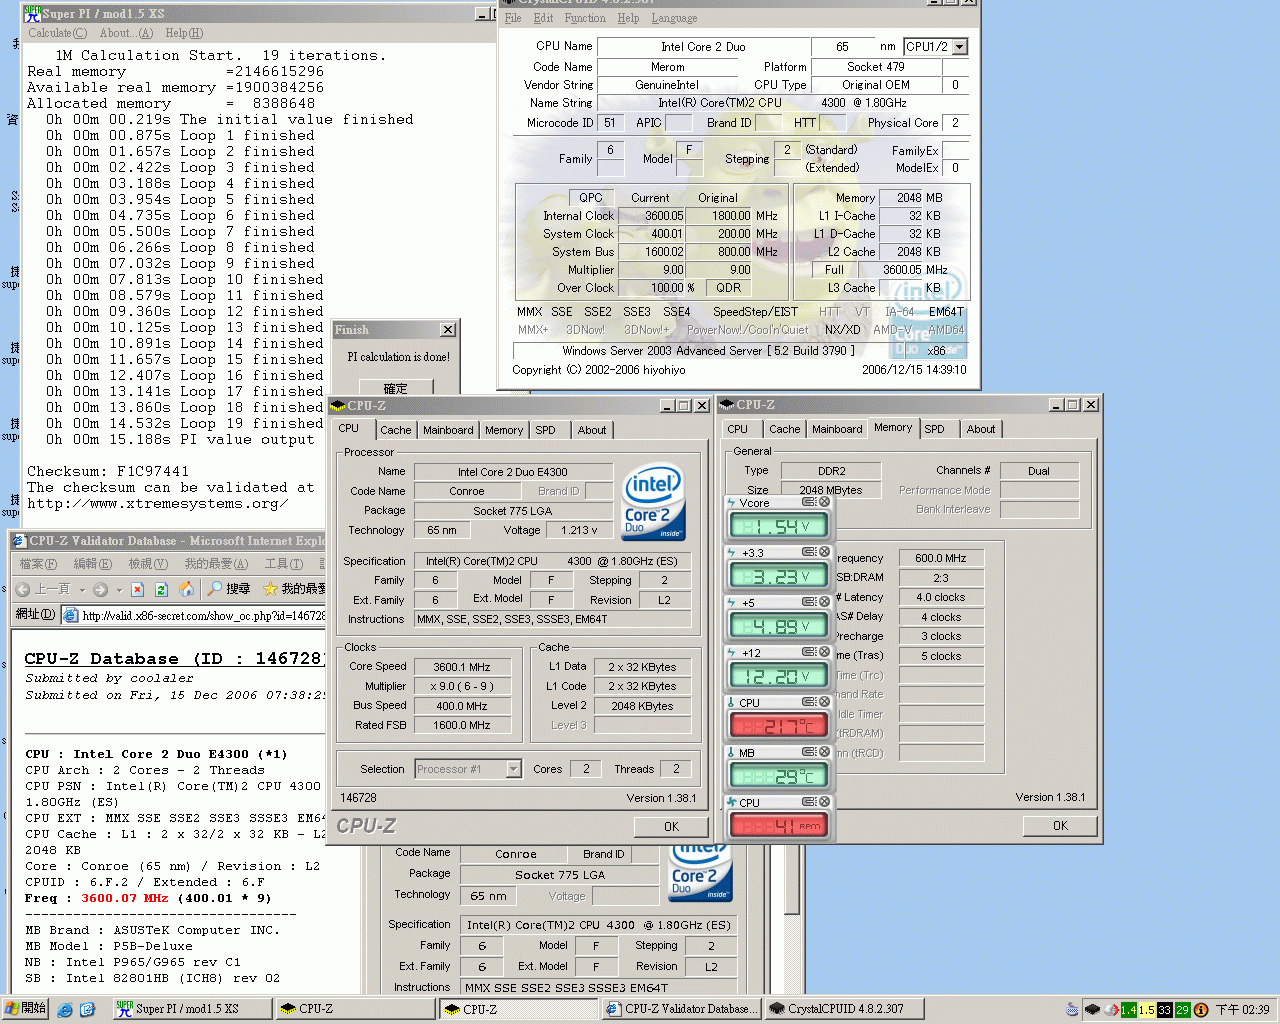Switch to Mainboard tab in left CPU-Z window
Viewport: 1280px width, 1024px height.
click(448, 430)
